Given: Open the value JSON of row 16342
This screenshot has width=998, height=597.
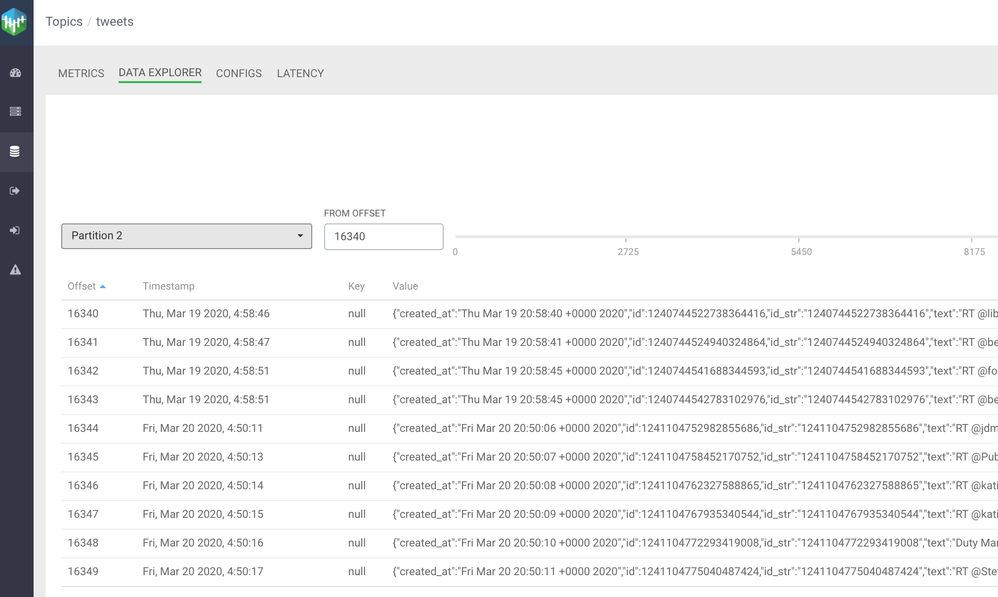Looking at the screenshot, I should pos(695,371).
